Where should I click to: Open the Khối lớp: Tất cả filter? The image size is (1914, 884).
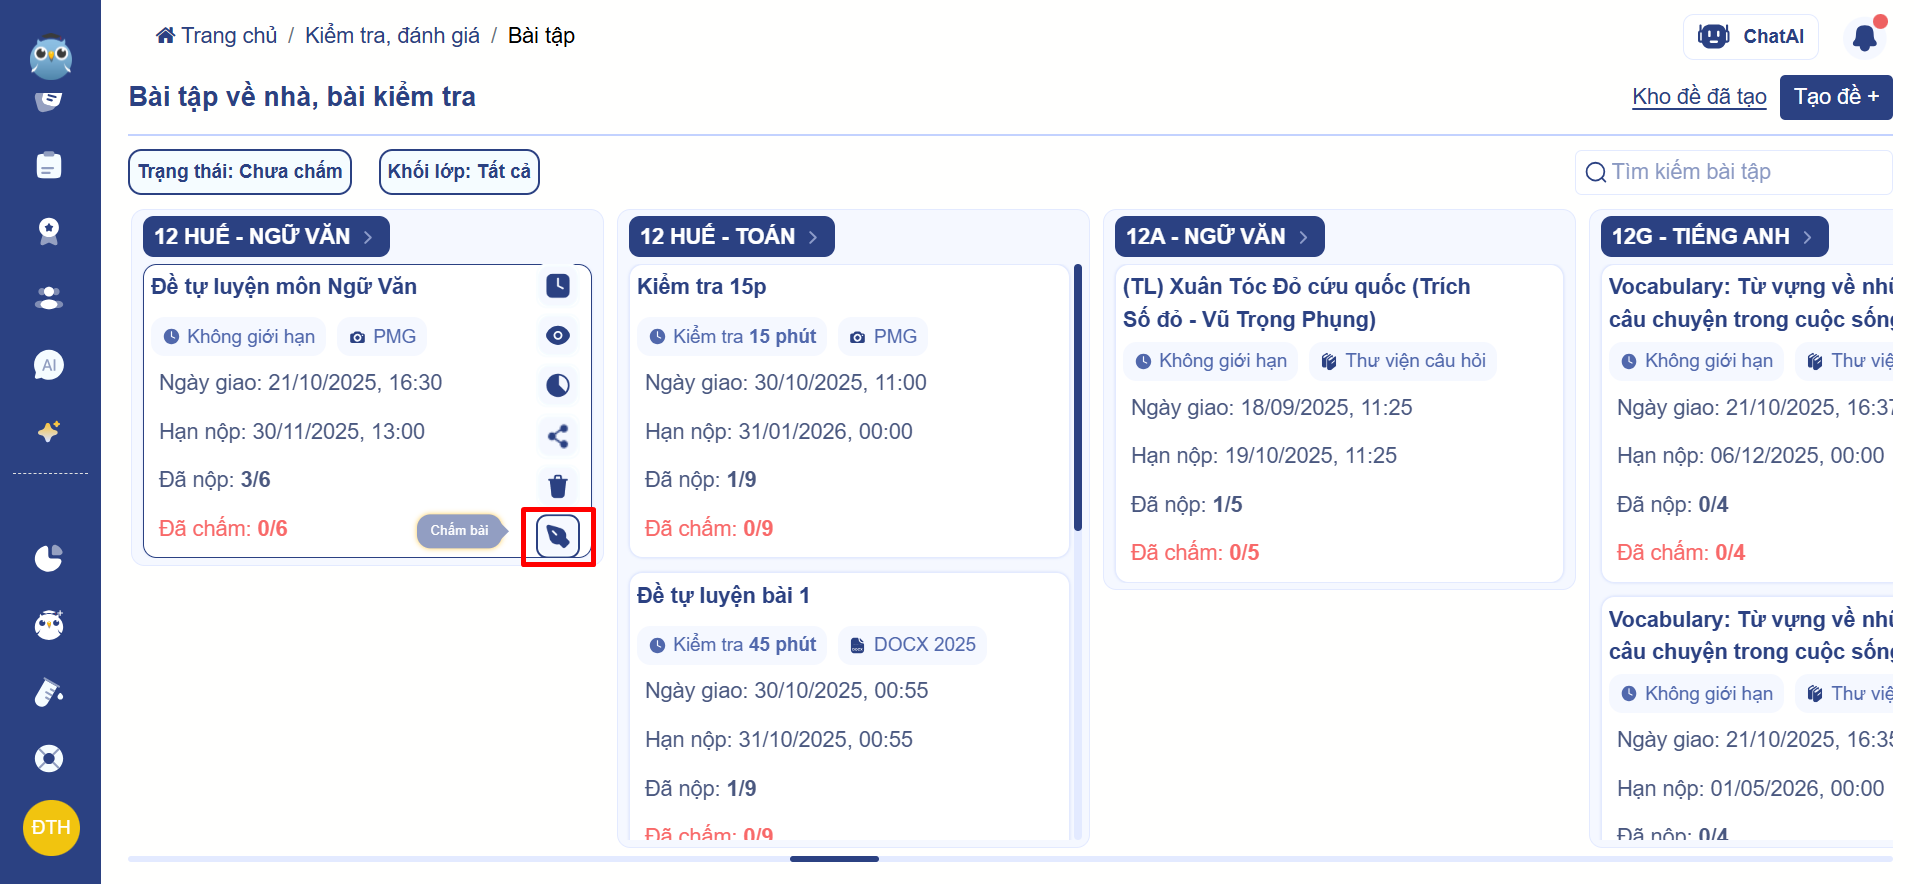click(x=459, y=172)
